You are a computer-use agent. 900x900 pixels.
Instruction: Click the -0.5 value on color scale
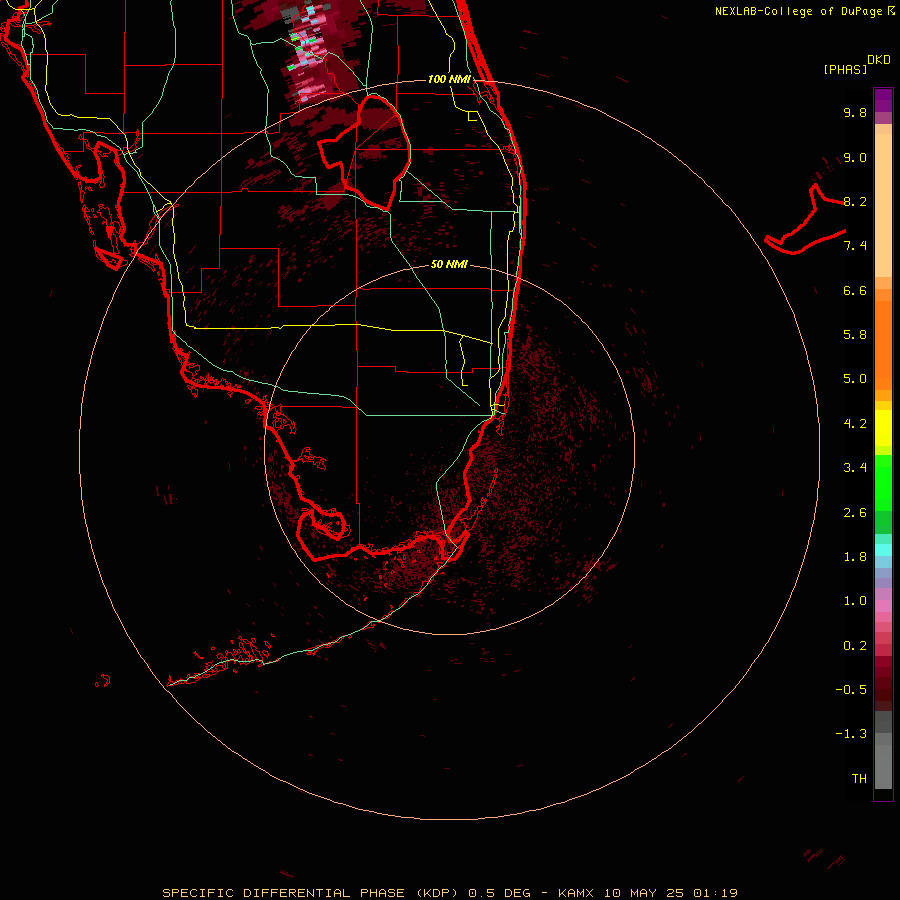point(851,690)
